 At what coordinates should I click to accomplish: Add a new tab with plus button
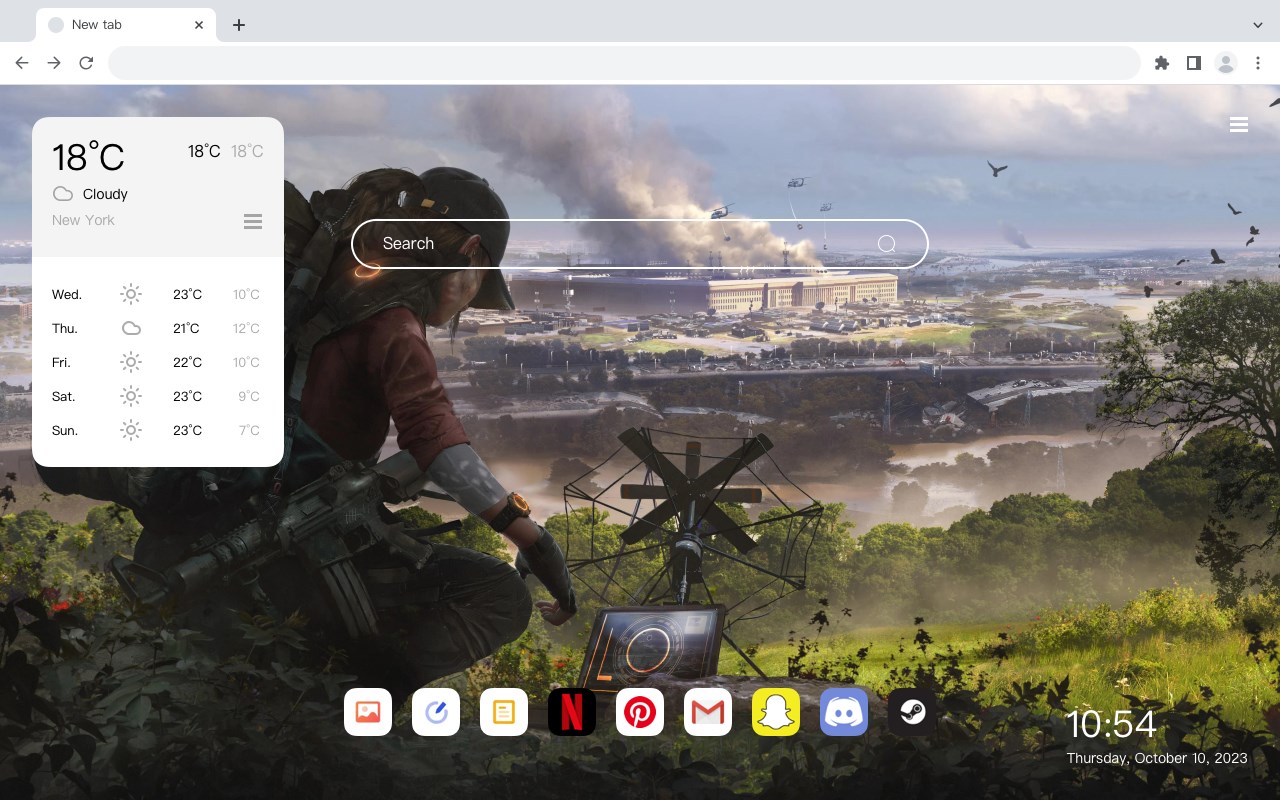pyautogui.click(x=238, y=25)
